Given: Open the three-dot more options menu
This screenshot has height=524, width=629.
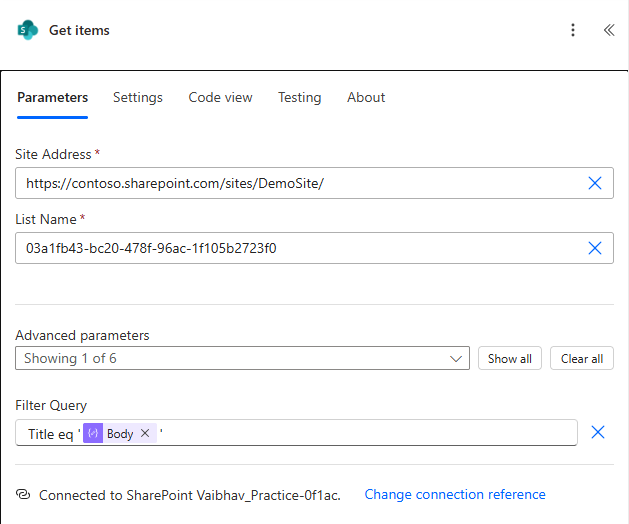Looking at the screenshot, I should point(573,30).
